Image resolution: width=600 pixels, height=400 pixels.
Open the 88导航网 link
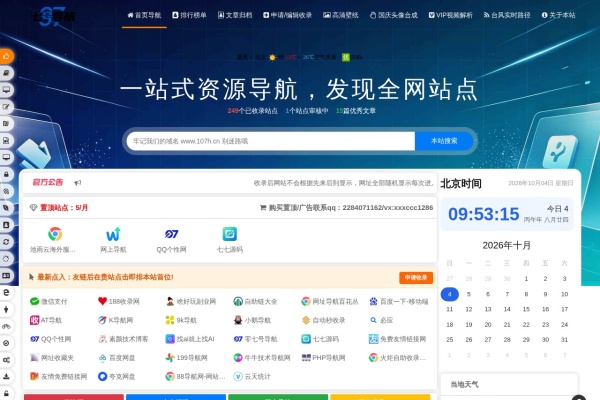(x=196, y=377)
